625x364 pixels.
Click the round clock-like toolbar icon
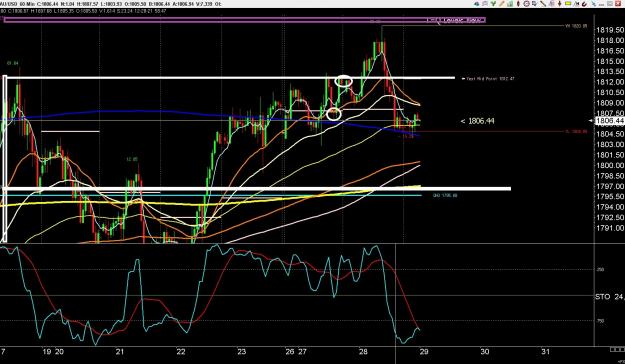tap(527, 4)
